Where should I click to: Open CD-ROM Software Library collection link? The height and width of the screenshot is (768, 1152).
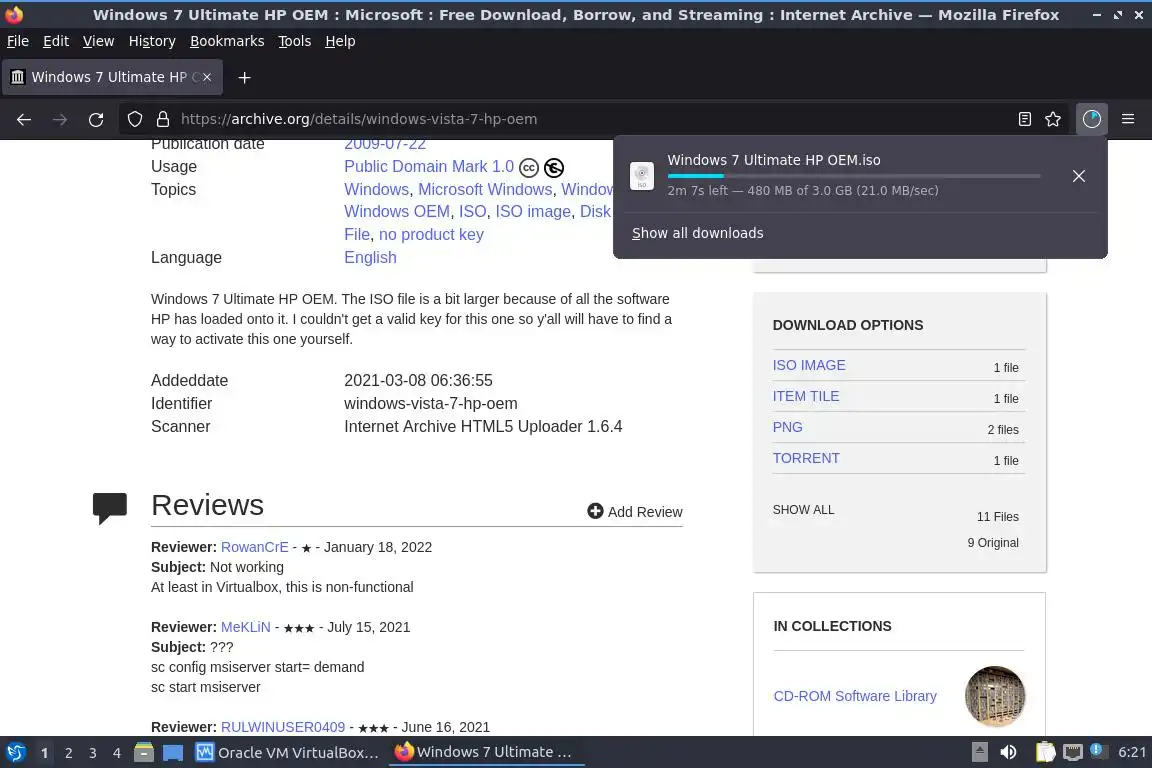coord(855,696)
